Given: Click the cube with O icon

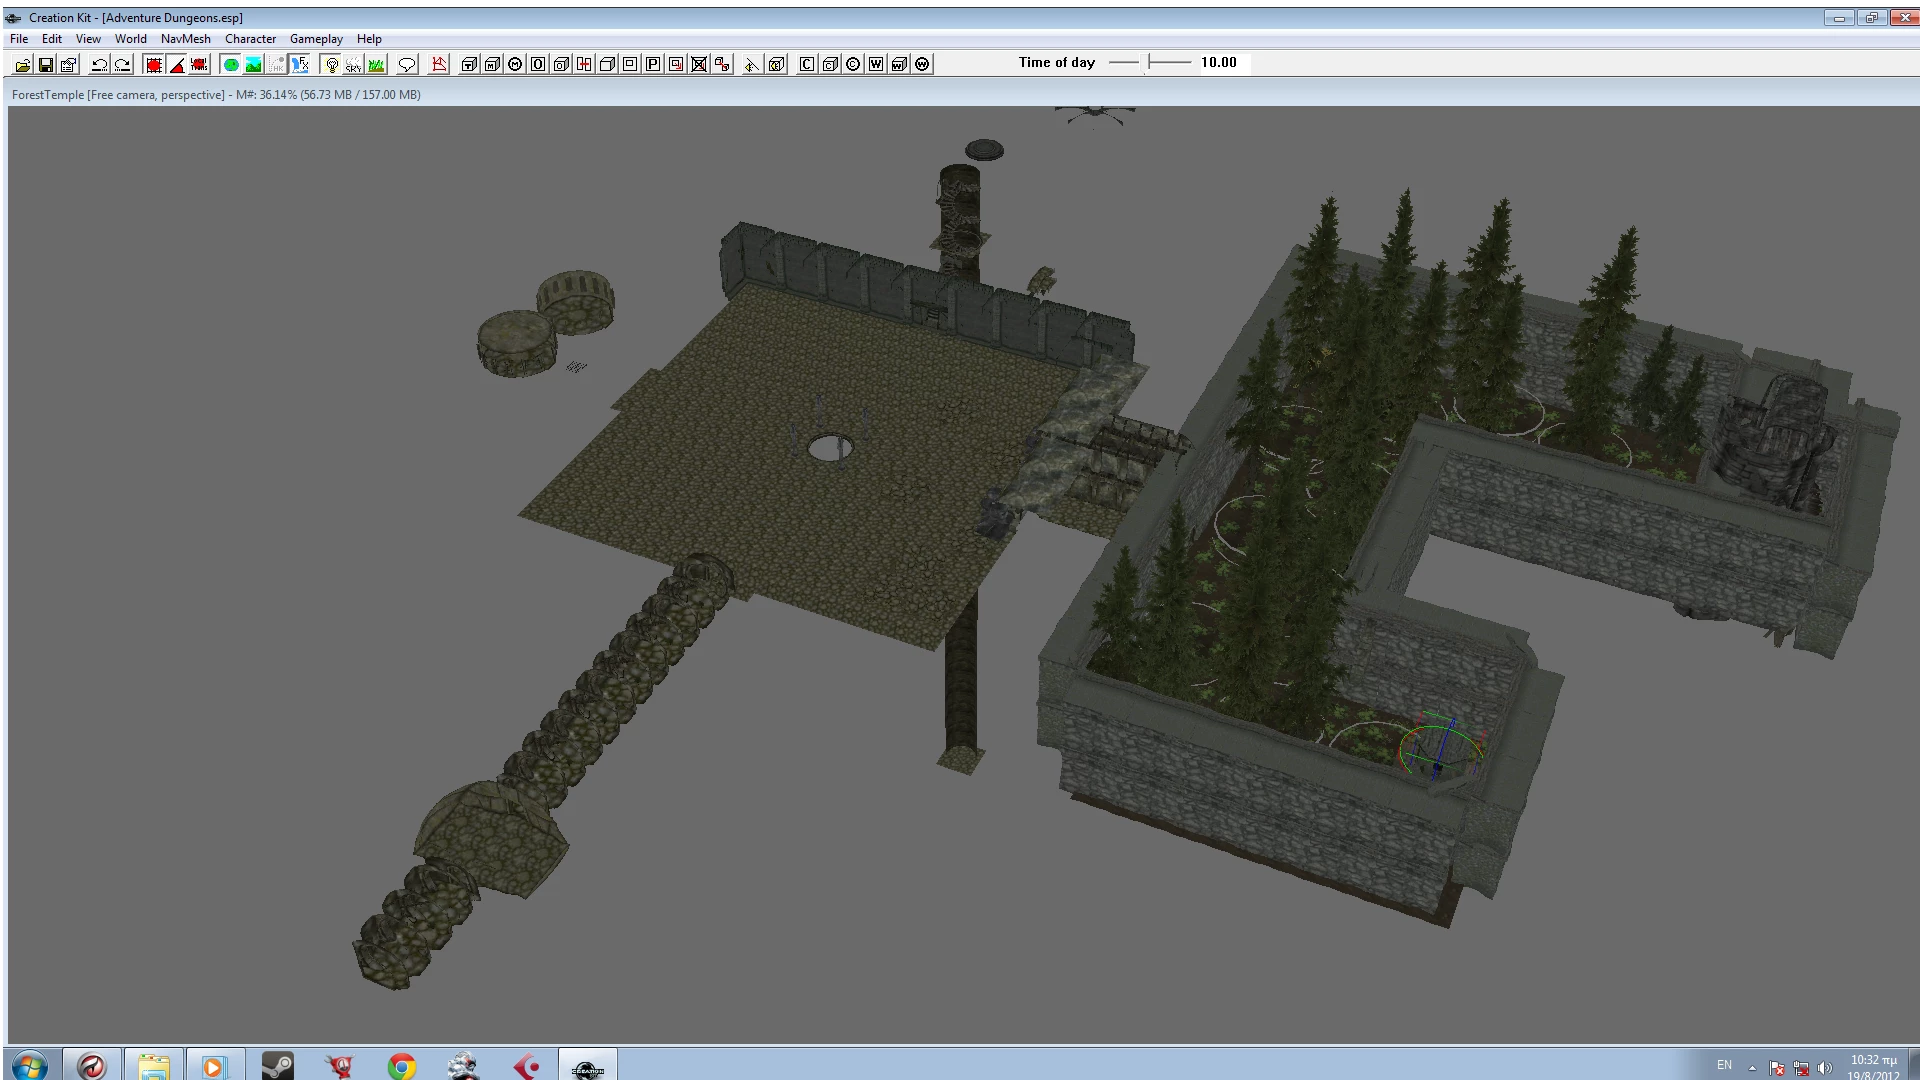Looking at the screenshot, I should pyautogui.click(x=561, y=65).
